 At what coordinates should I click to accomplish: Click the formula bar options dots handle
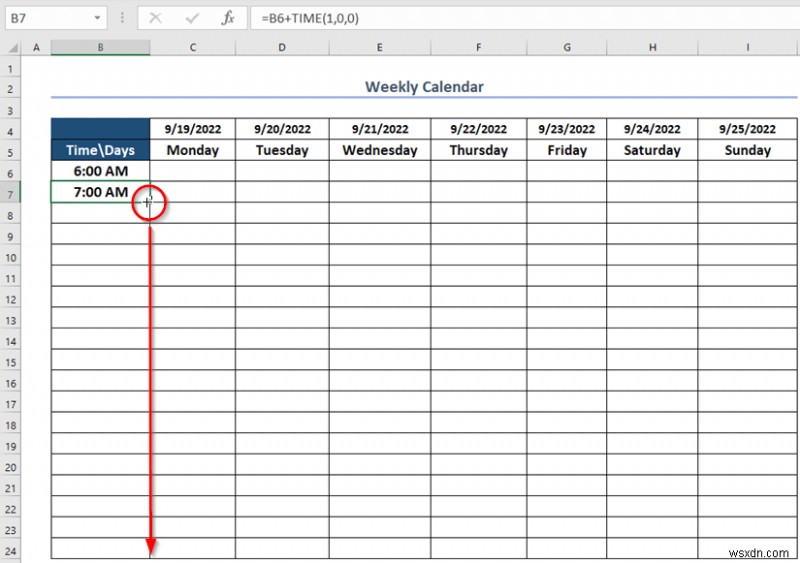click(x=122, y=18)
